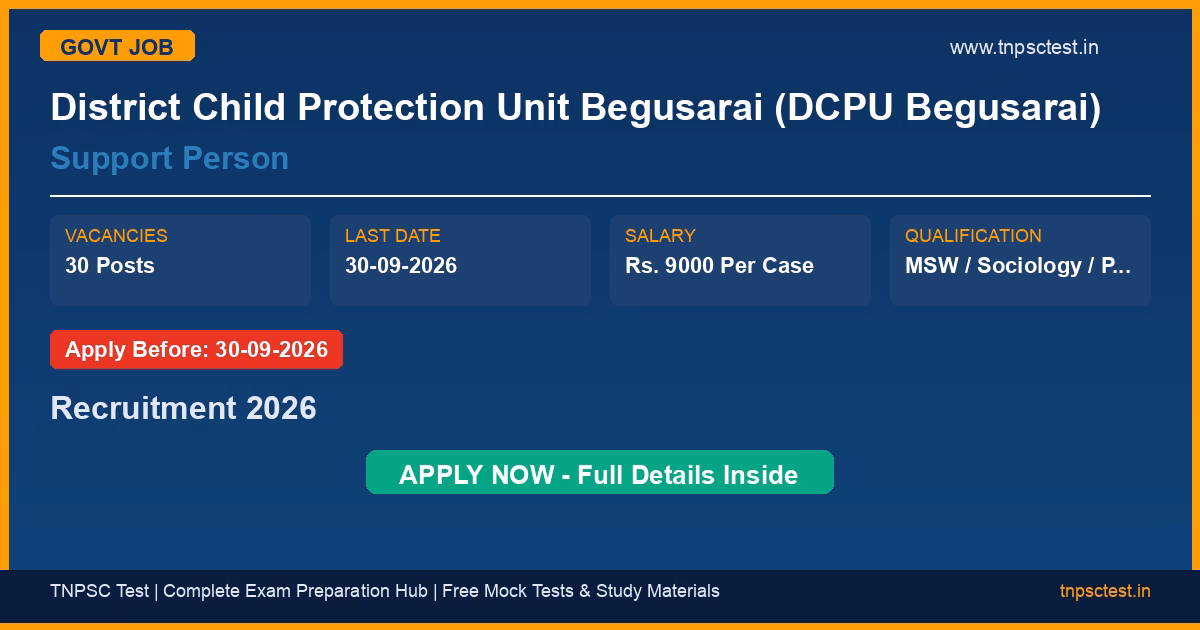Open the tnpsctest.in footer link

pos(1105,591)
